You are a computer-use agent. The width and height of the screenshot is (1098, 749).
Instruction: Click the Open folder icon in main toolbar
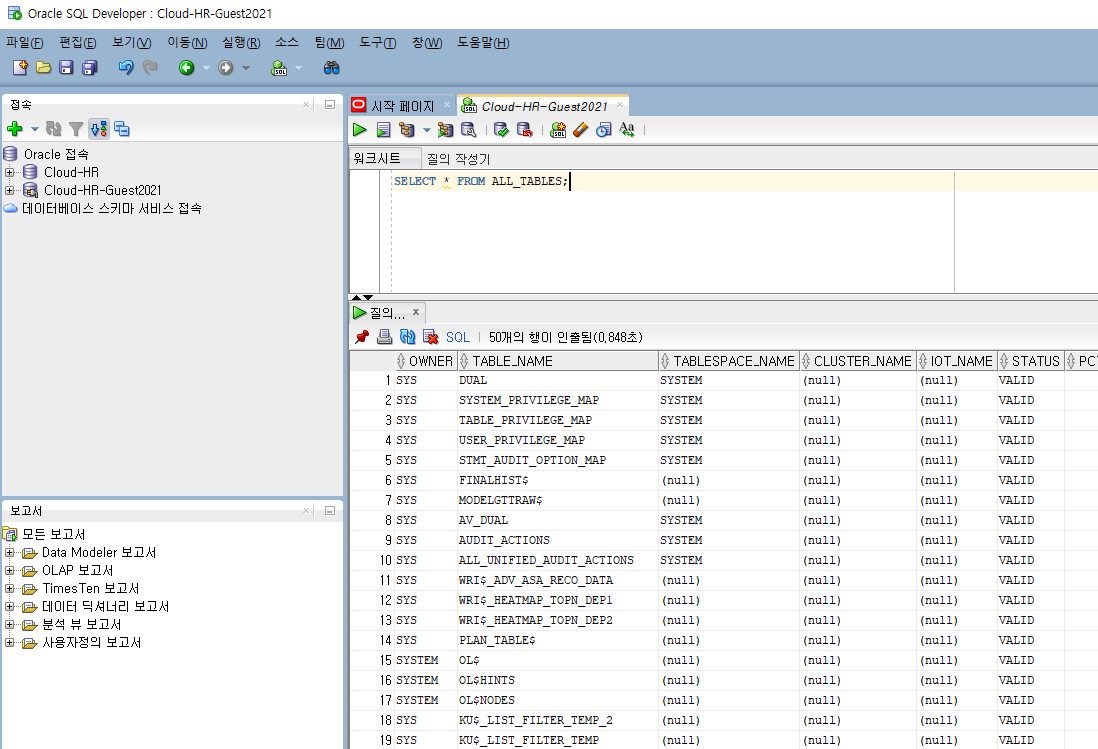pos(43,67)
